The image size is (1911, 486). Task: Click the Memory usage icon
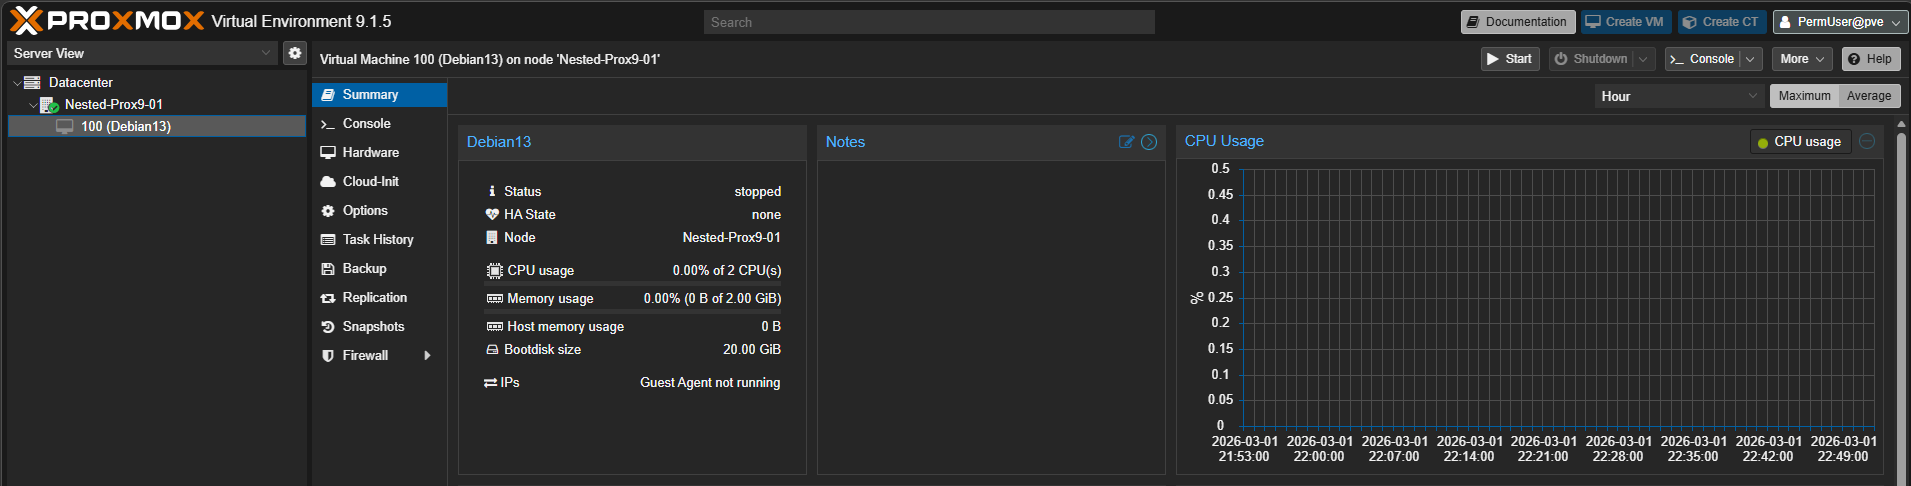[x=494, y=299]
